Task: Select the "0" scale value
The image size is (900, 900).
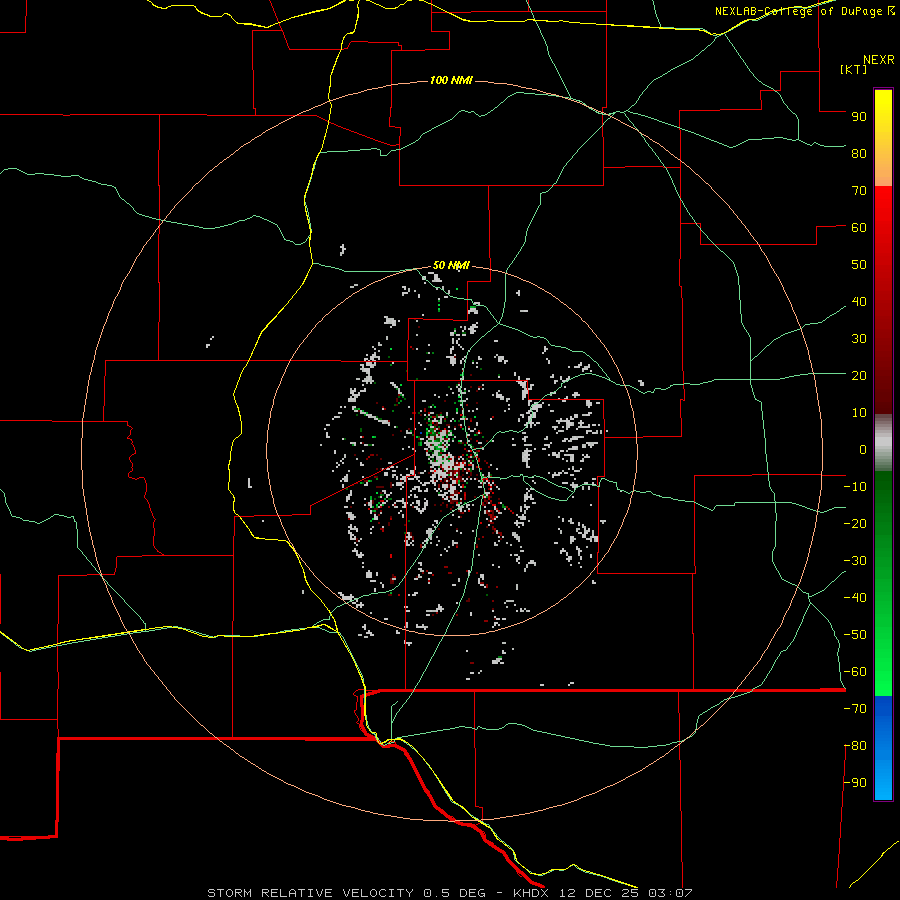Action: pyautogui.click(x=863, y=449)
